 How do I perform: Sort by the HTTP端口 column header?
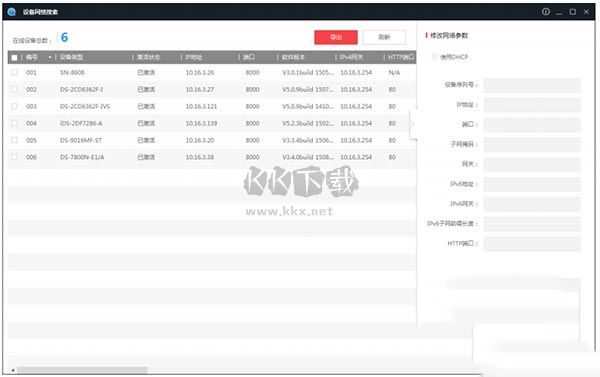pos(401,57)
